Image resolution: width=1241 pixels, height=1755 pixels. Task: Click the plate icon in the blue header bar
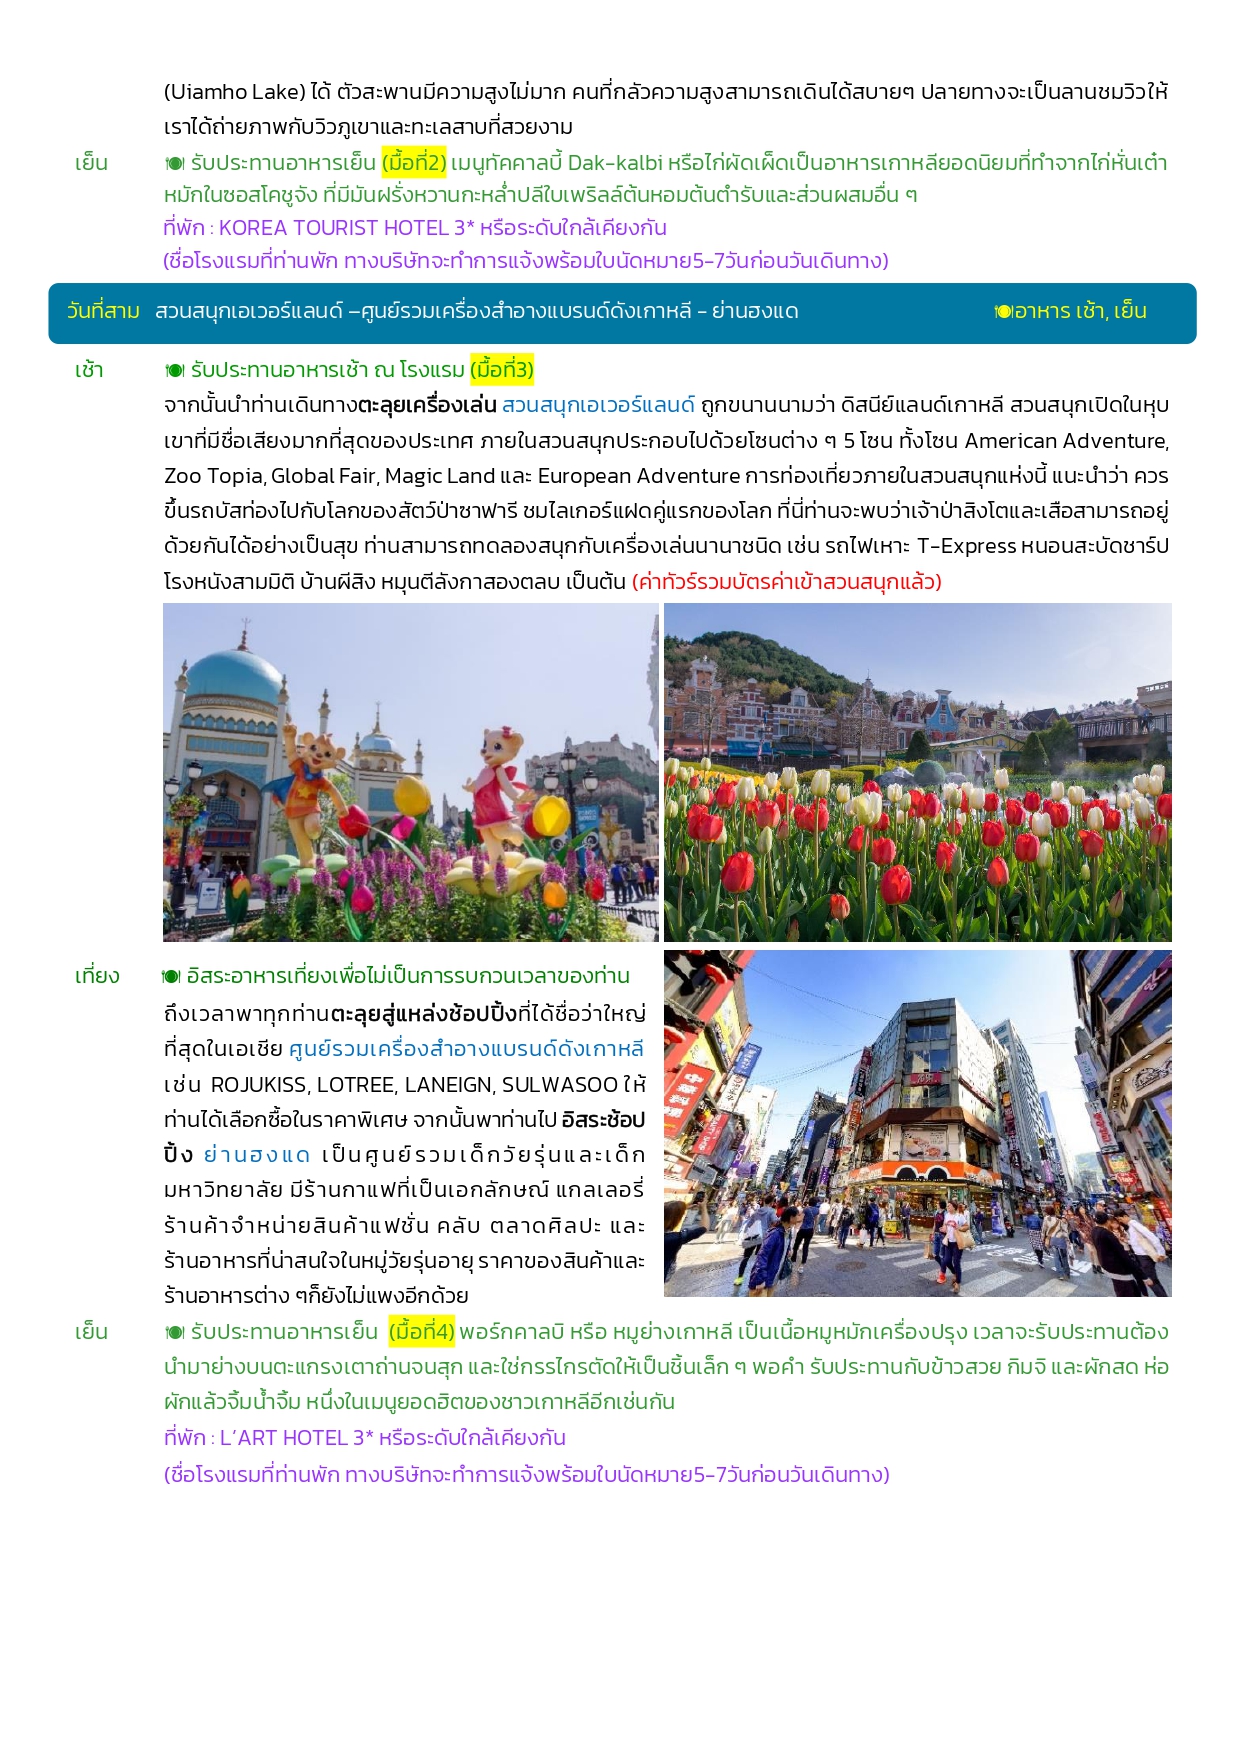(x=1003, y=312)
